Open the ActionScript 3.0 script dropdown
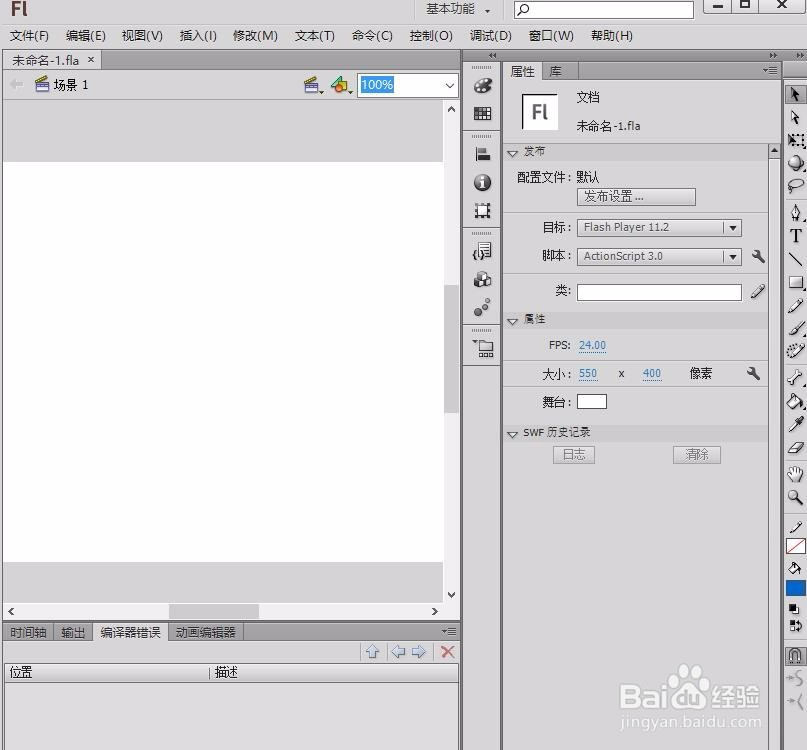 [659, 256]
